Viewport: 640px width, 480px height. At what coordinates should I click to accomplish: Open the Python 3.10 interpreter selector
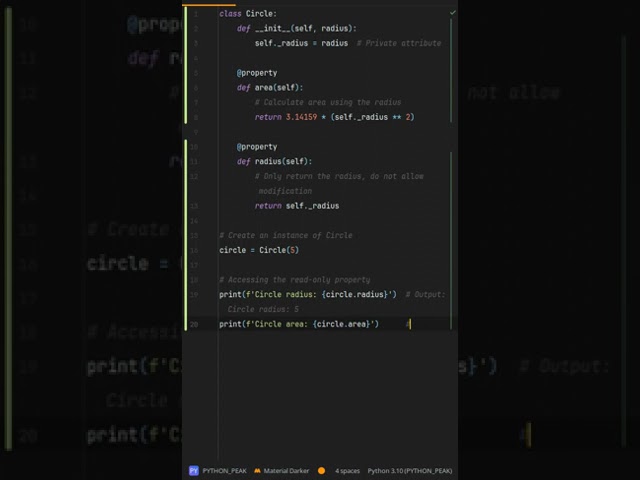click(x=410, y=471)
